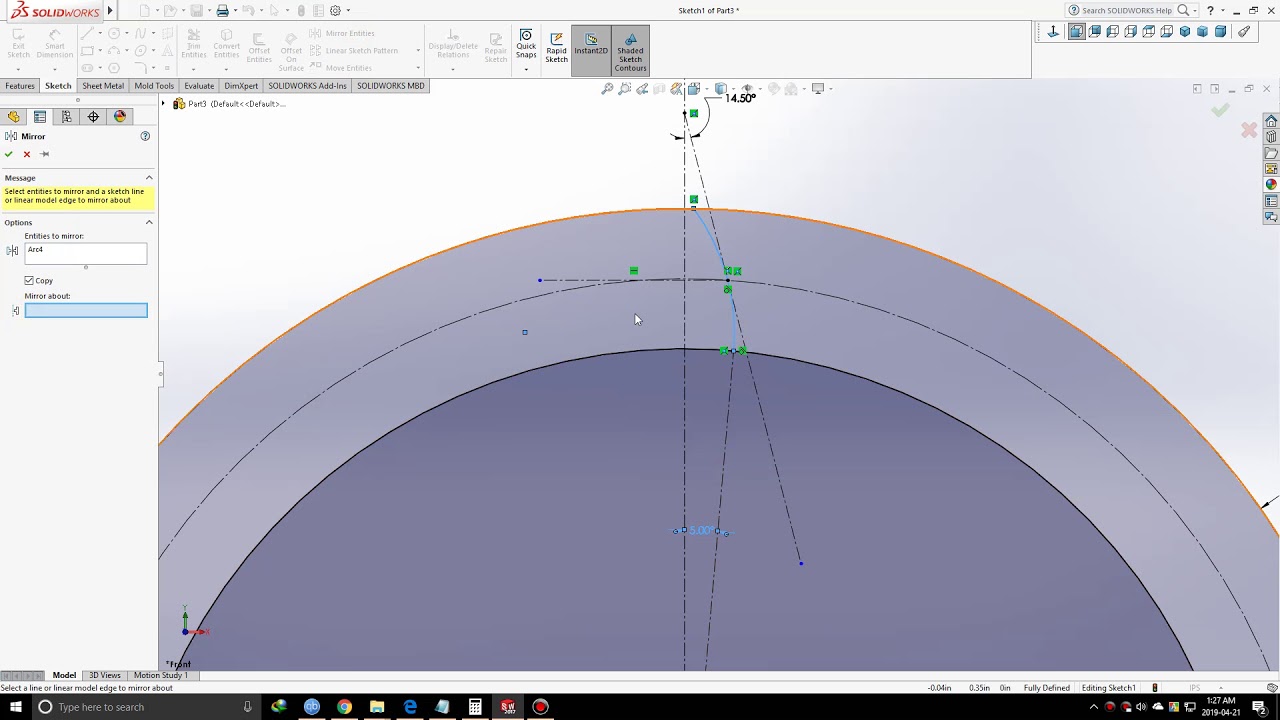1280x720 pixels.
Task: Switch to the PropertyManager tab icon
Action: (x=40, y=117)
